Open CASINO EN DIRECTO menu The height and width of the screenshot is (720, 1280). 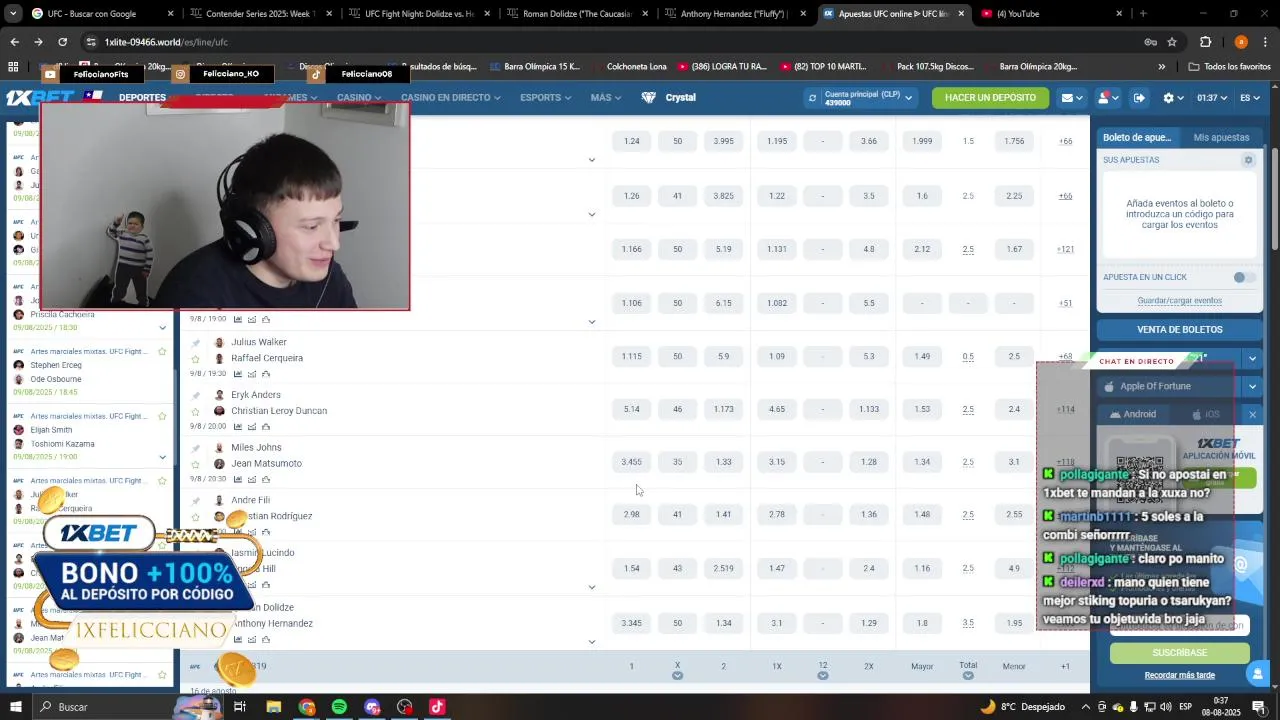(451, 98)
